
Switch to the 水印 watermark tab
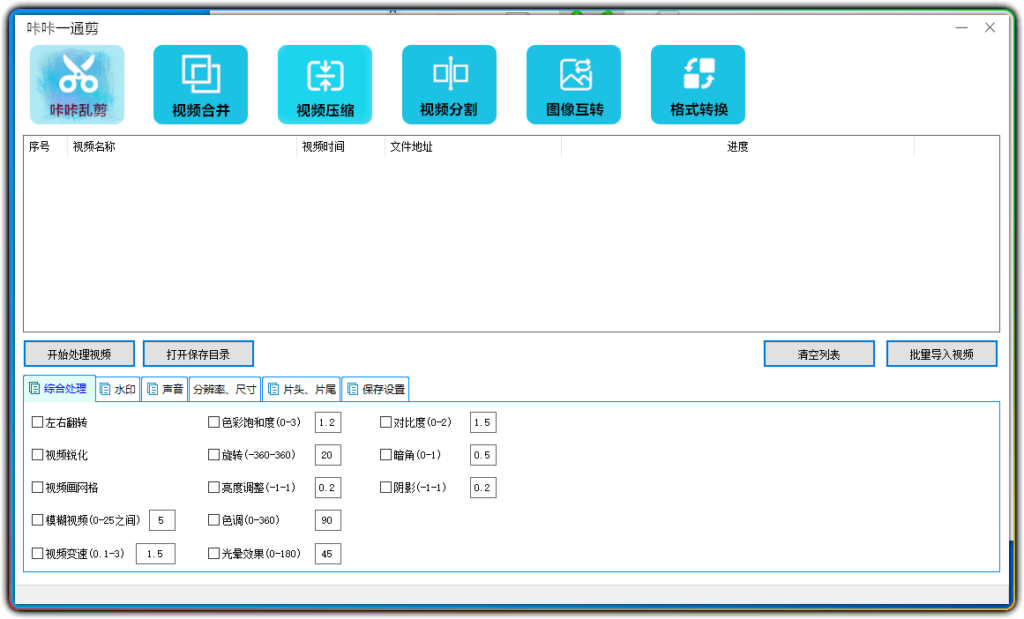pos(117,388)
